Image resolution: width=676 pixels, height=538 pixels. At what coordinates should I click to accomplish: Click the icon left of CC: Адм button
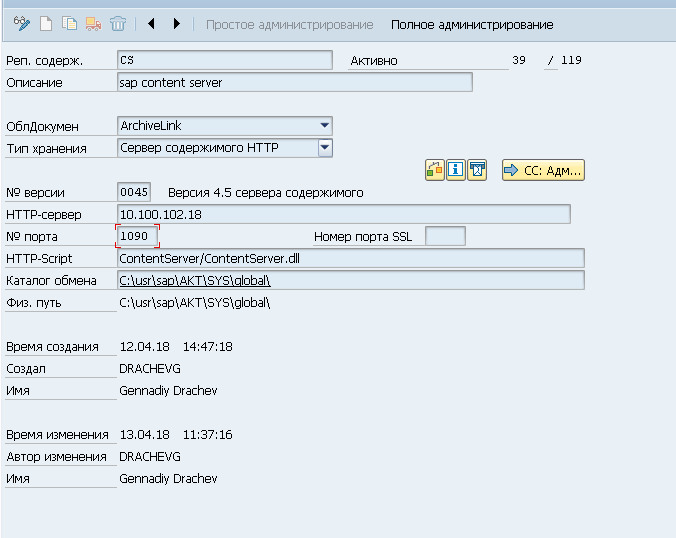pos(477,170)
